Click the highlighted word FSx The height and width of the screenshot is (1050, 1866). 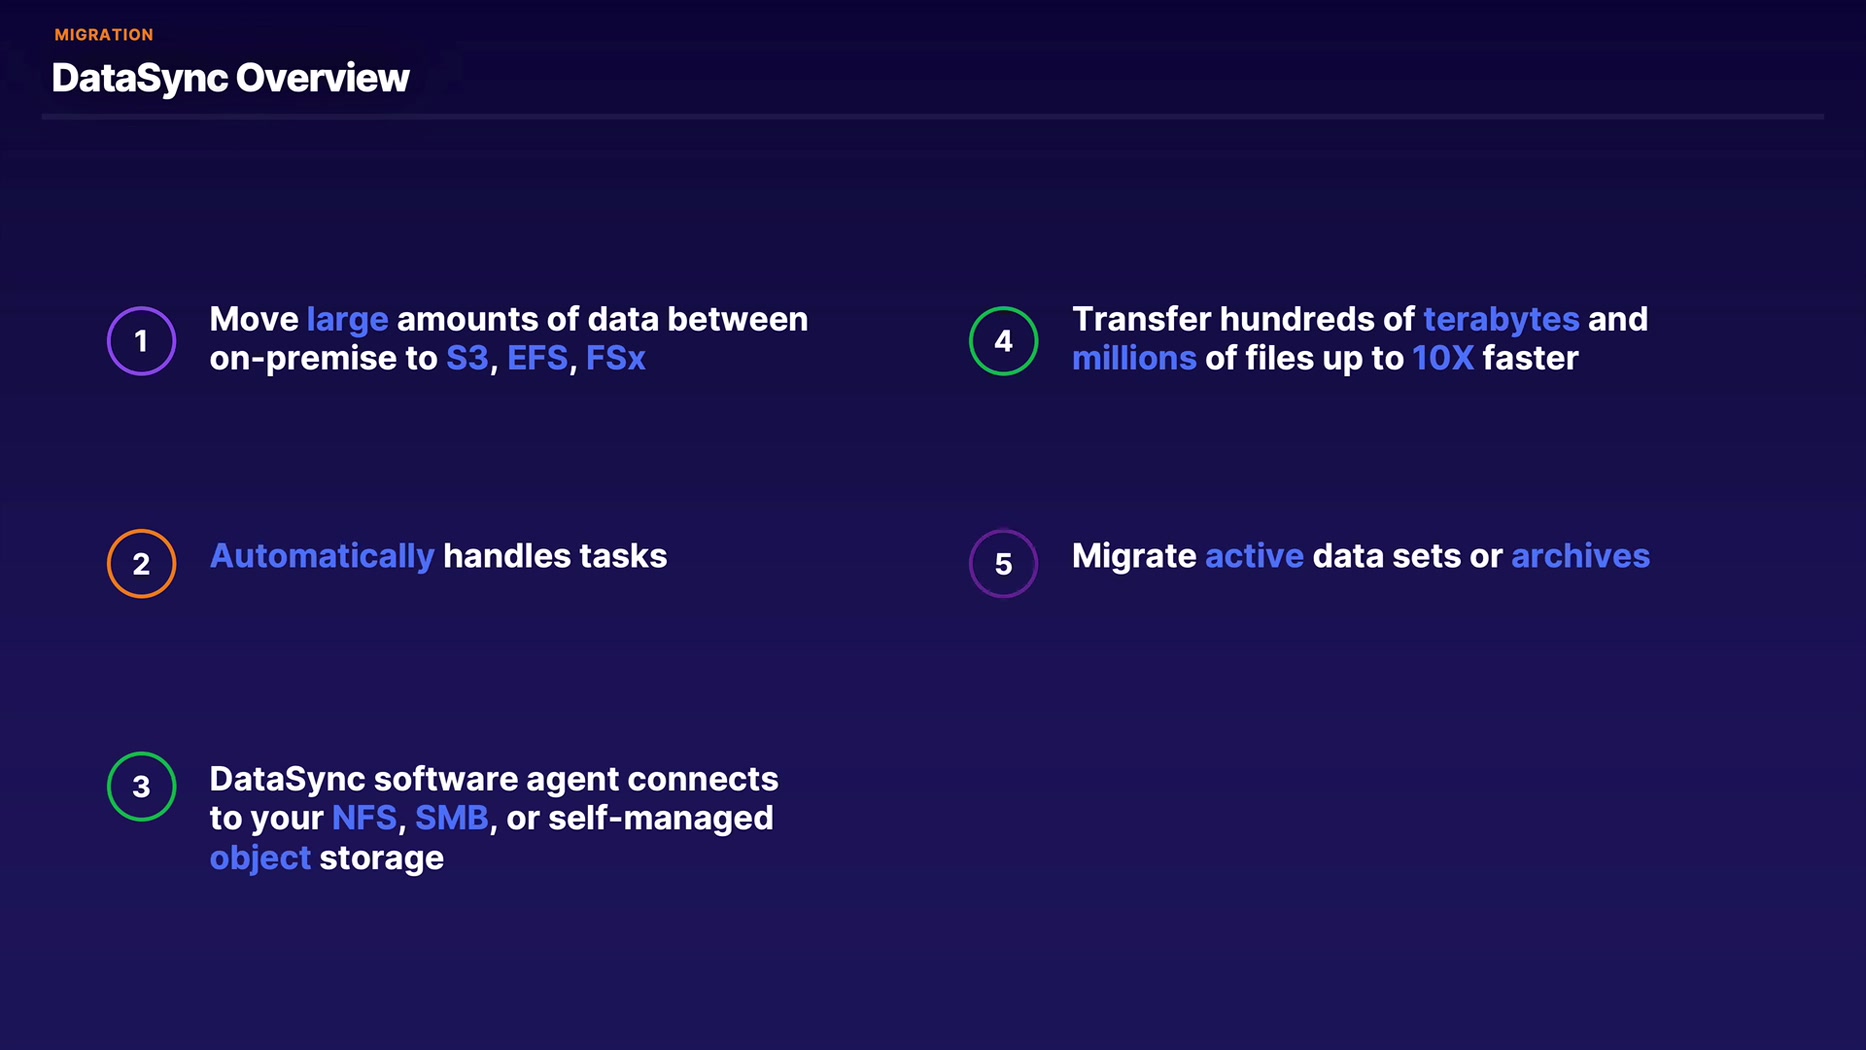(x=615, y=358)
